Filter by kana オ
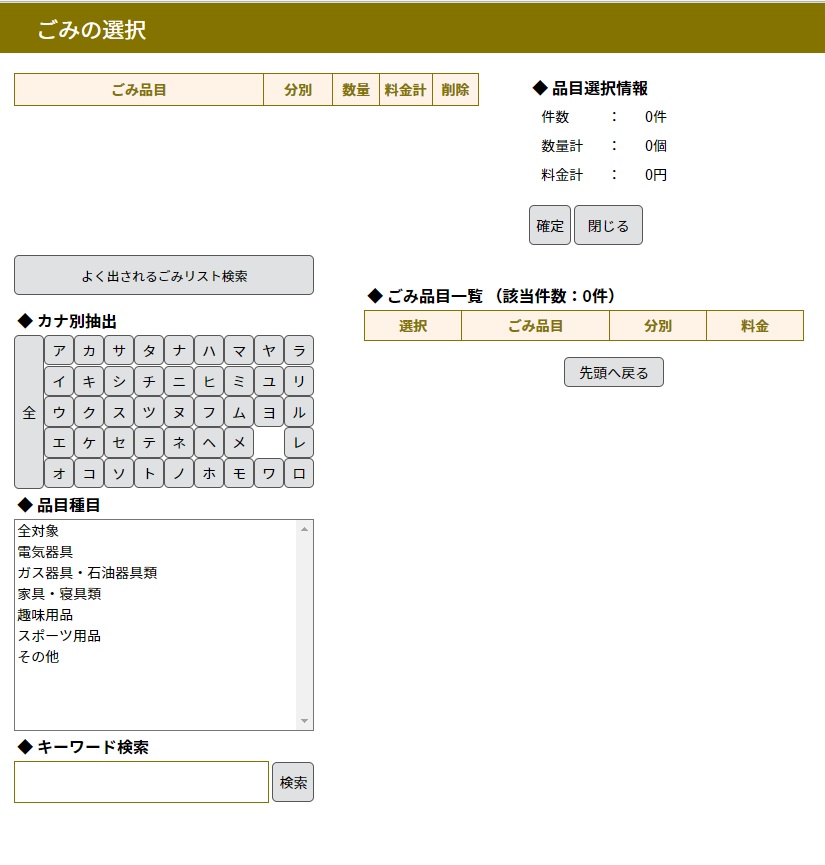This screenshot has height=865, width=825. pos(59,473)
